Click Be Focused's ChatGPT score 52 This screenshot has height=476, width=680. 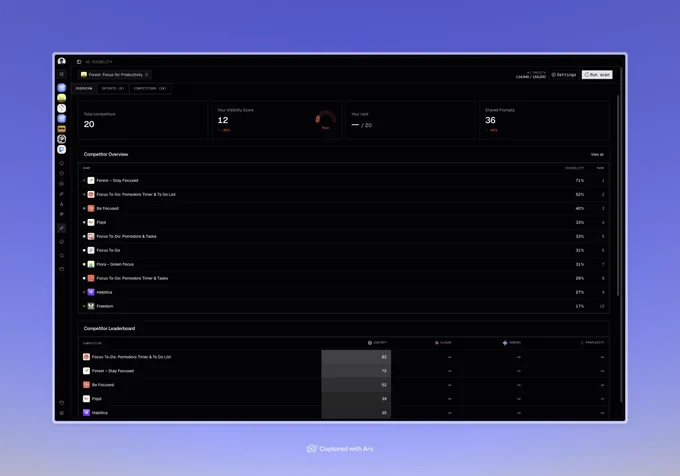pos(384,385)
